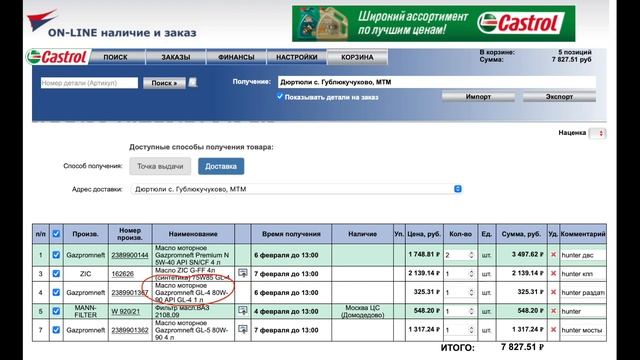Screen dimensions: 640x360
Task: Open the analog icon in MANN-FILTER row
Action: coord(243,311)
